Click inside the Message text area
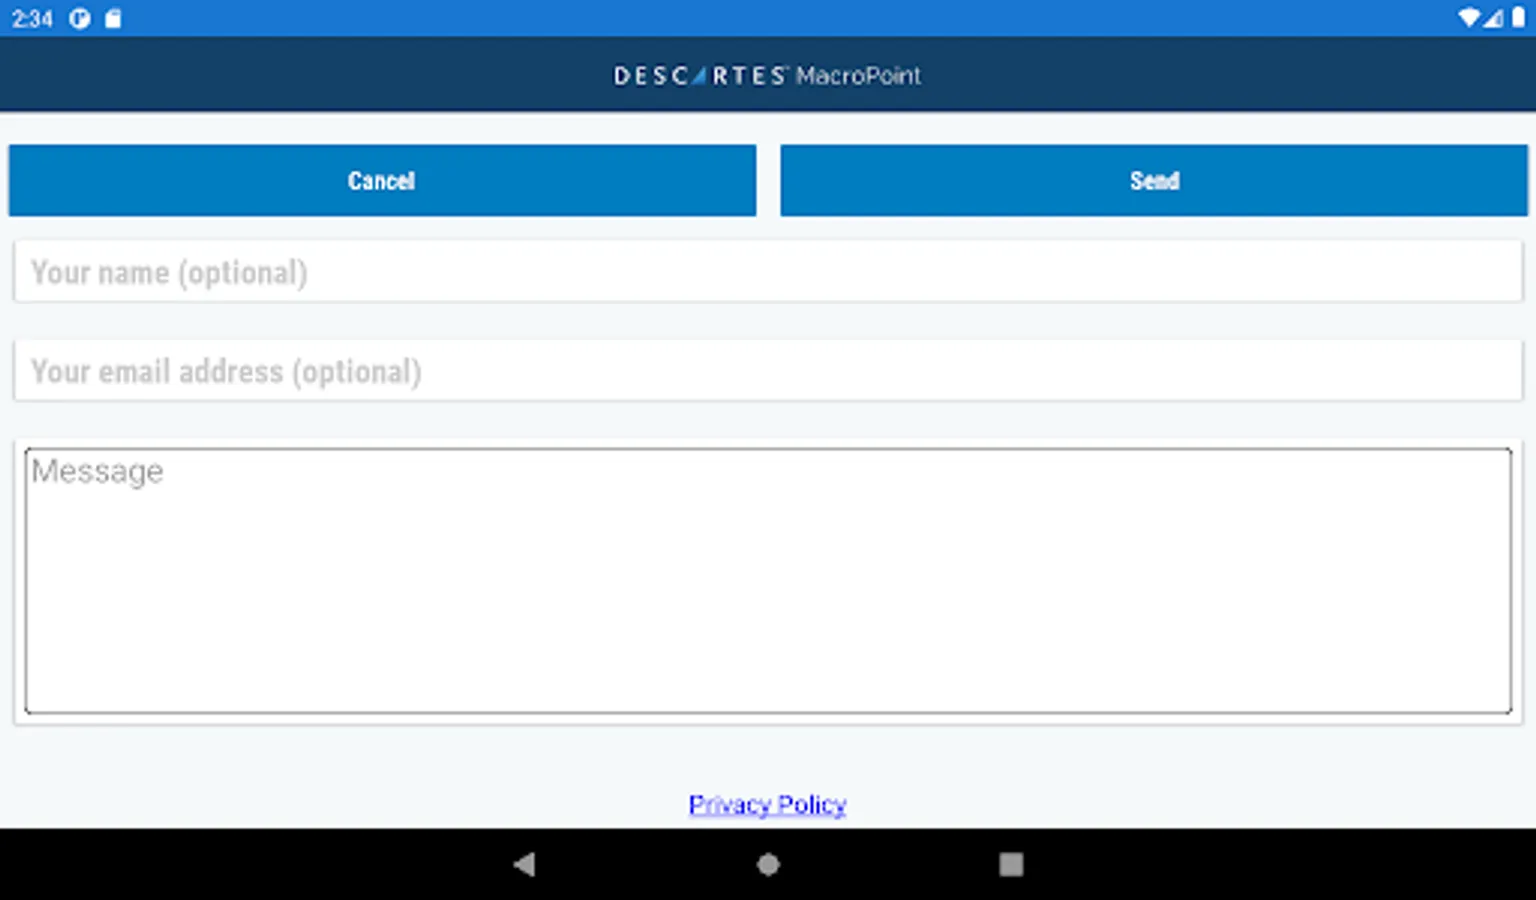Viewport: 1536px width, 900px height. [768, 581]
